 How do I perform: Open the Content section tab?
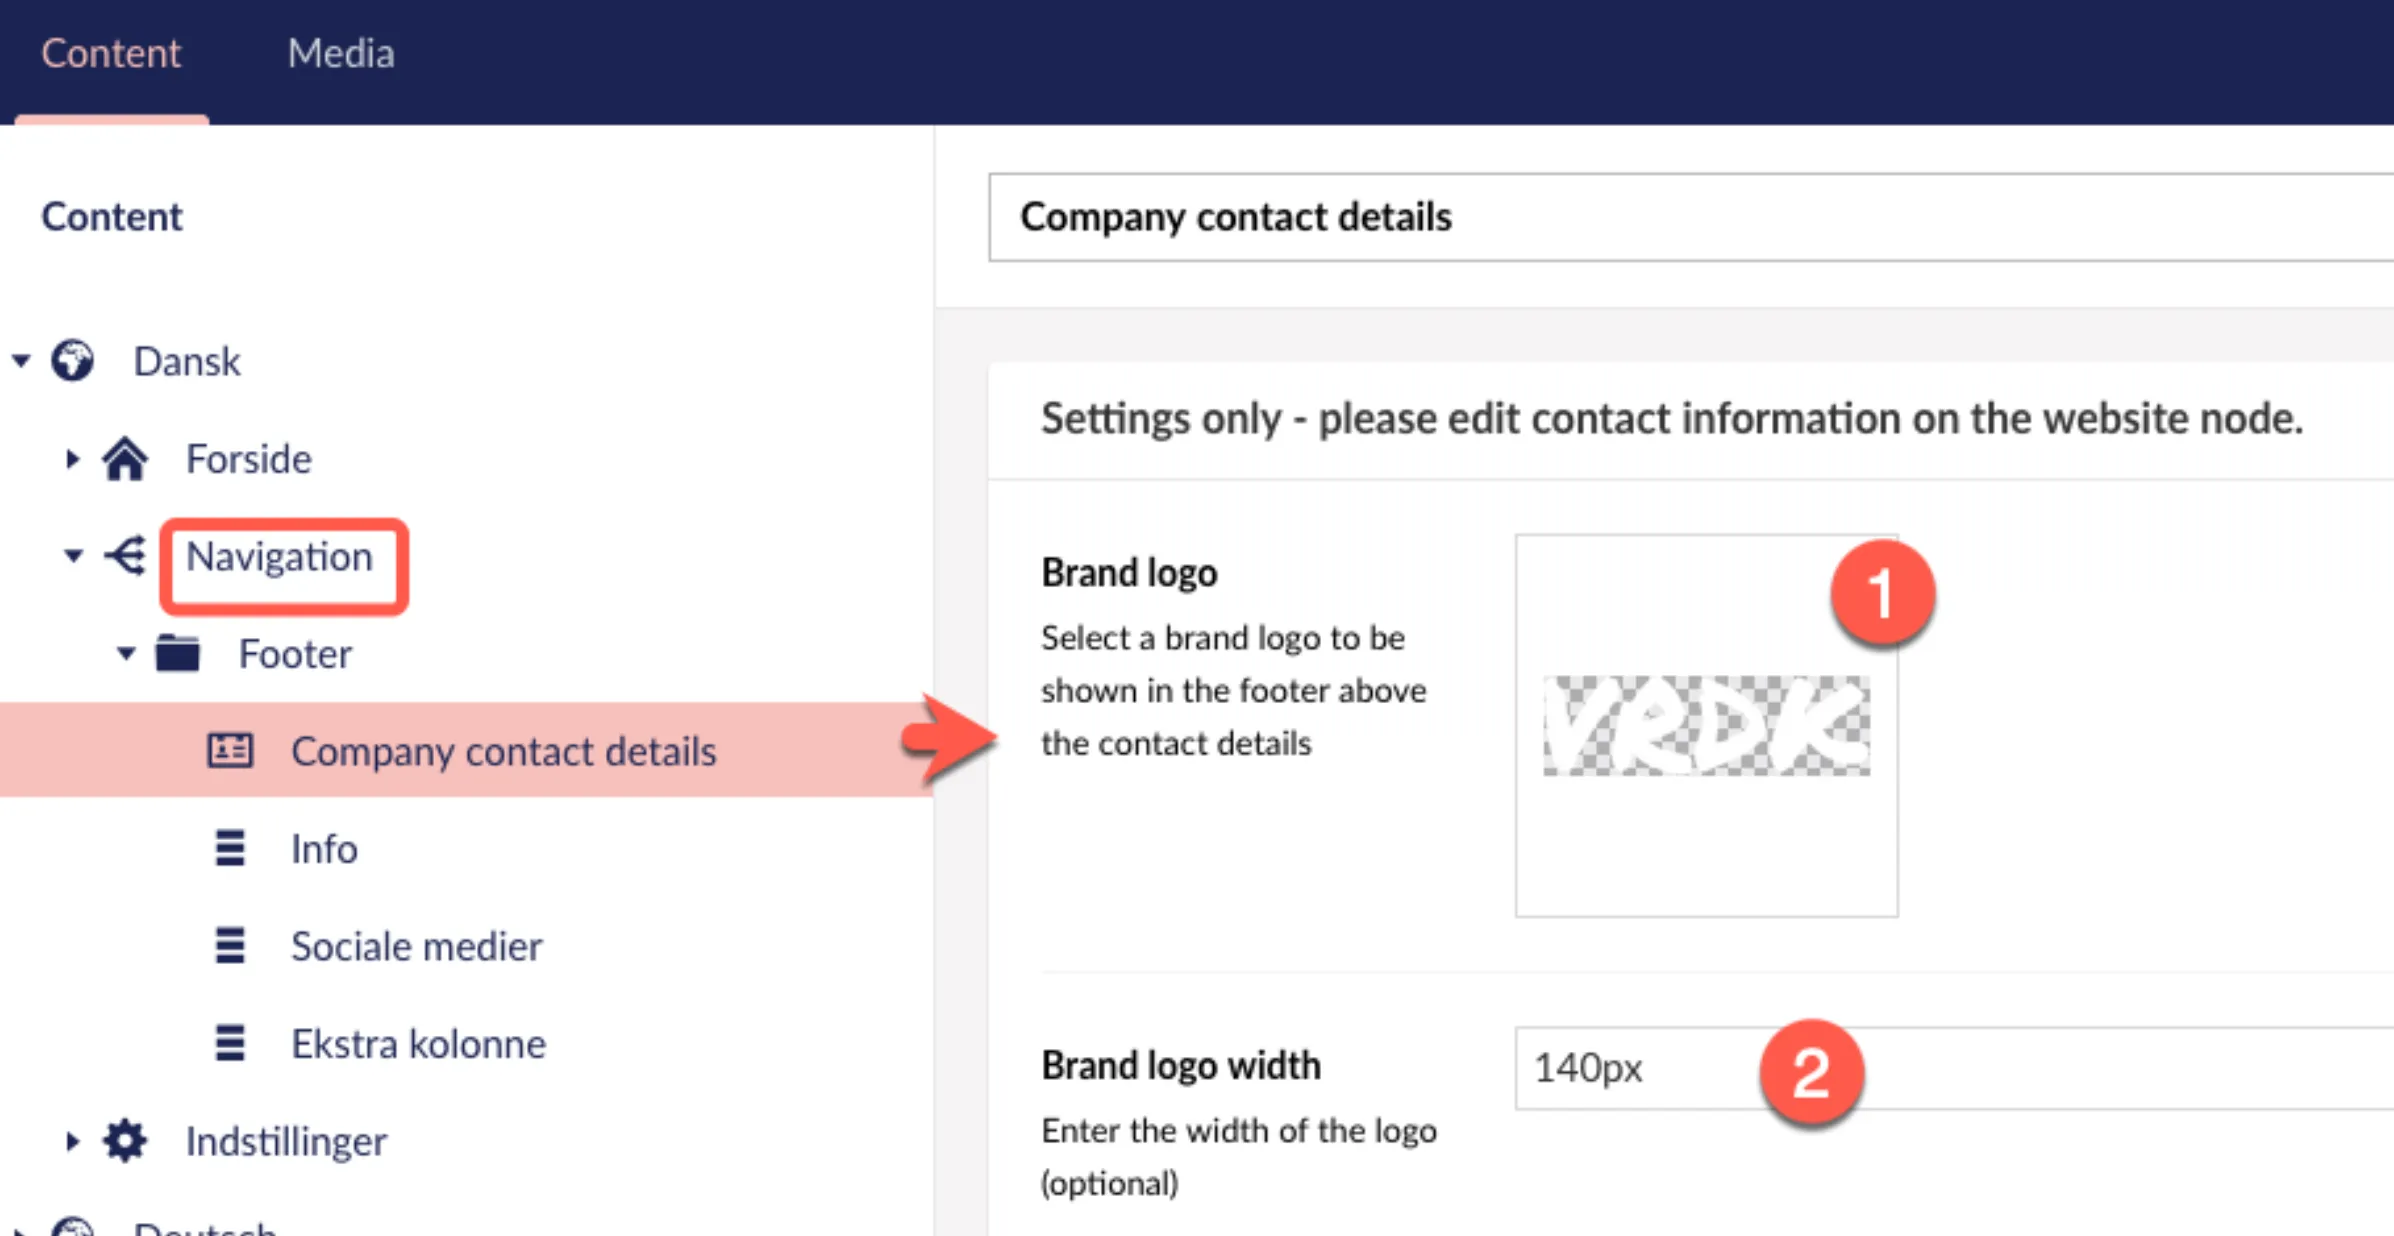(111, 53)
